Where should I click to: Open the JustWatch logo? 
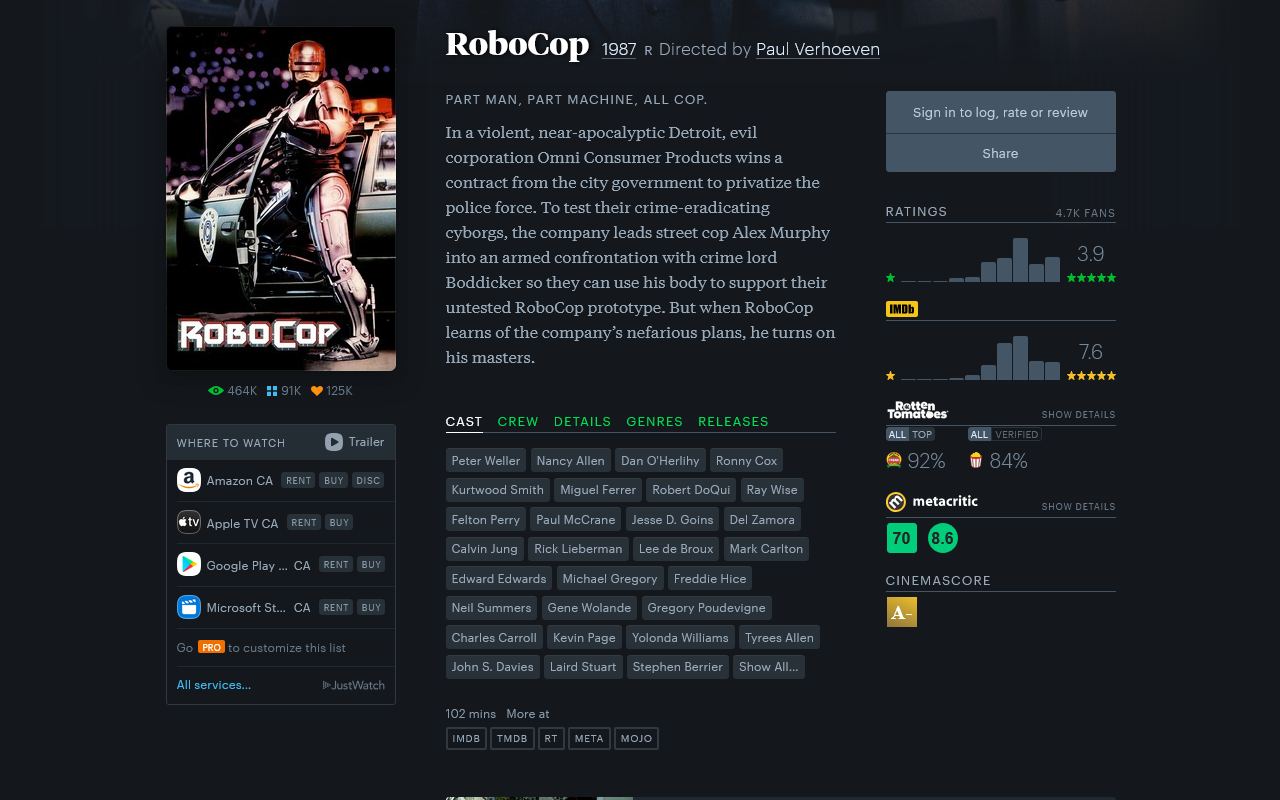pos(353,685)
